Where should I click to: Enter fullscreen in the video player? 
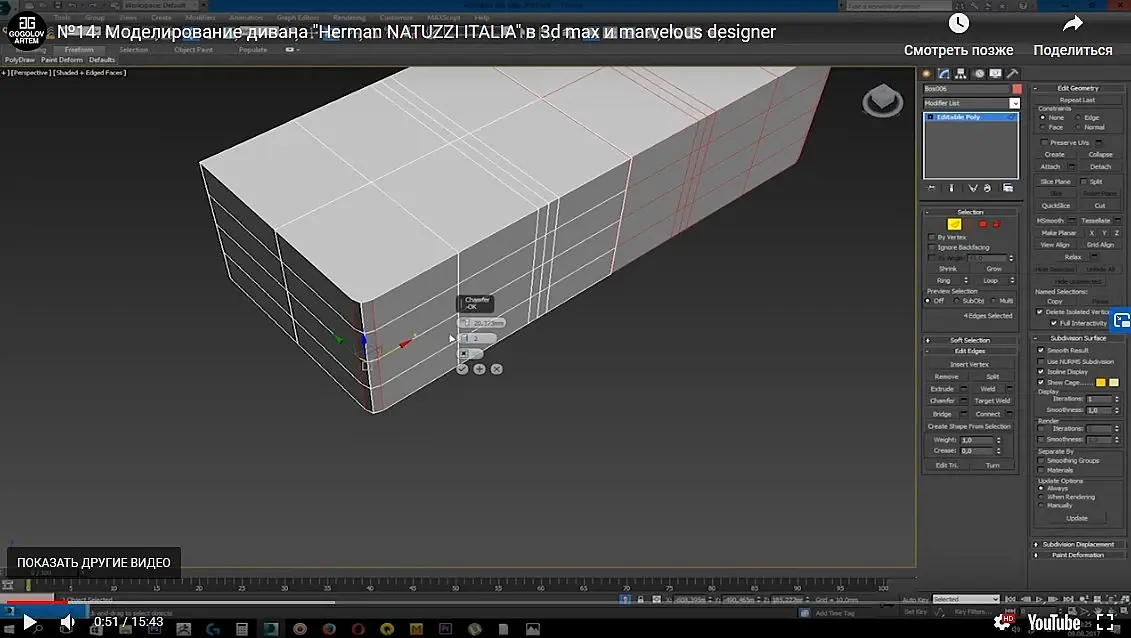(1105, 621)
